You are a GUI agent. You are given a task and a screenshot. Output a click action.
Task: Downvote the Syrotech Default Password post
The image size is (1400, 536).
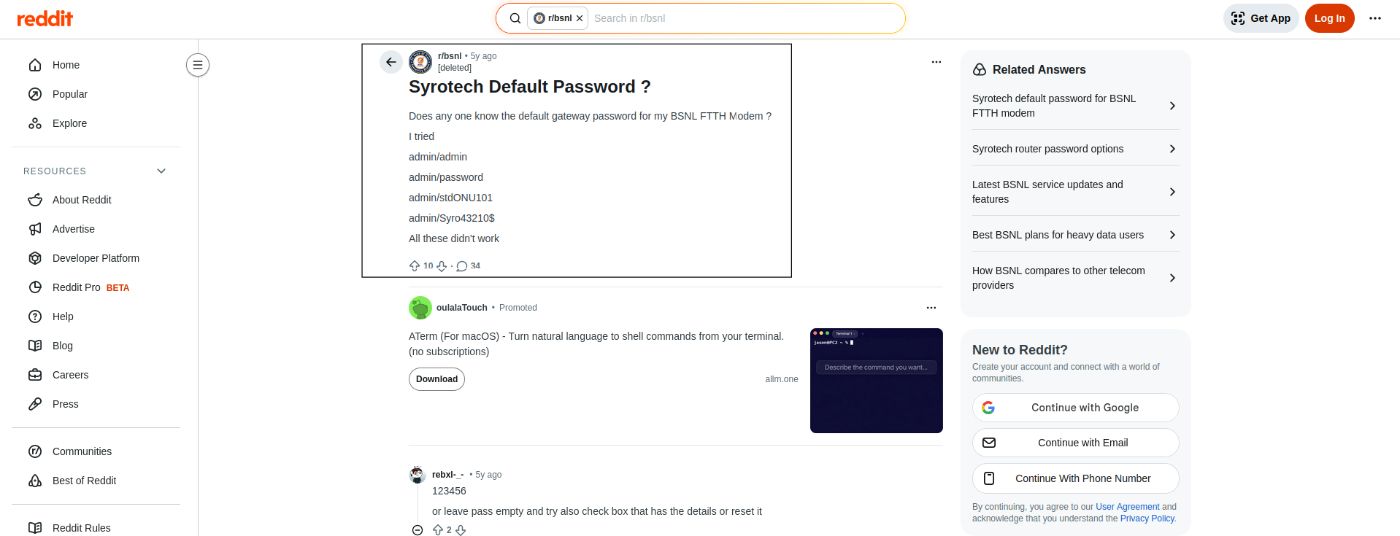442,266
